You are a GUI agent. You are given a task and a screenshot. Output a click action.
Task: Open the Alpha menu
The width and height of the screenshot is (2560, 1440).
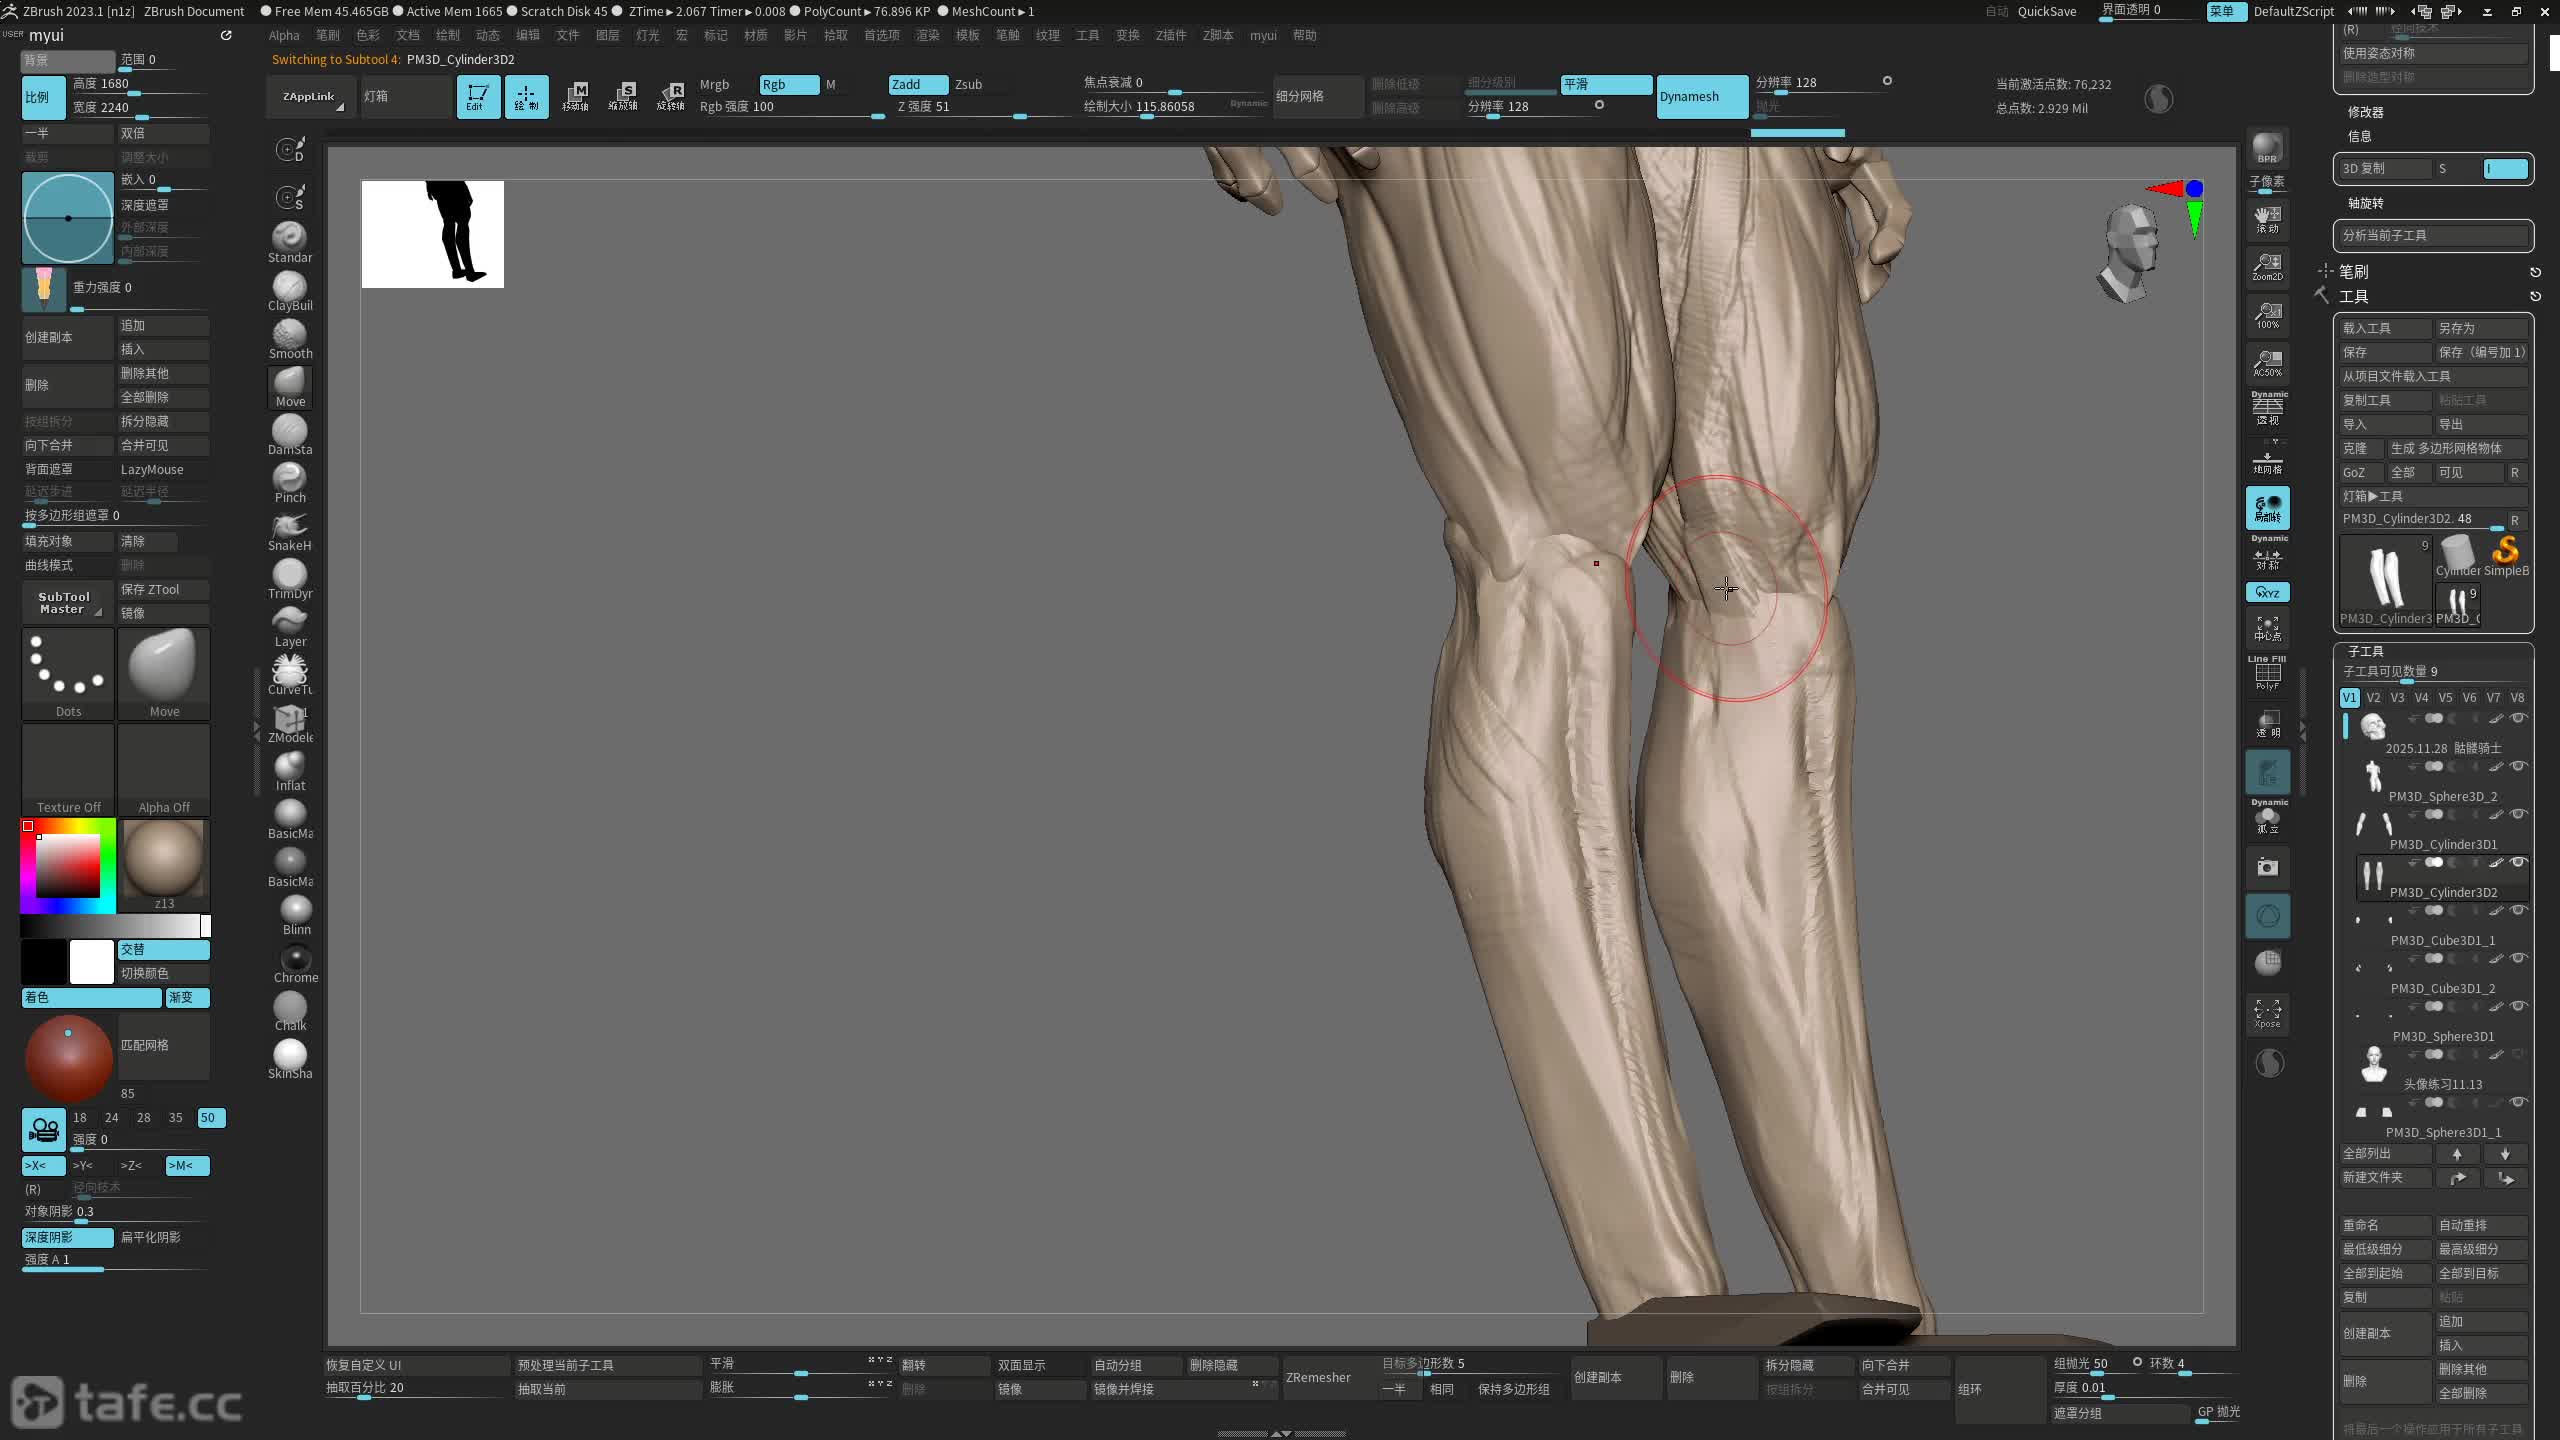click(284, 35)
